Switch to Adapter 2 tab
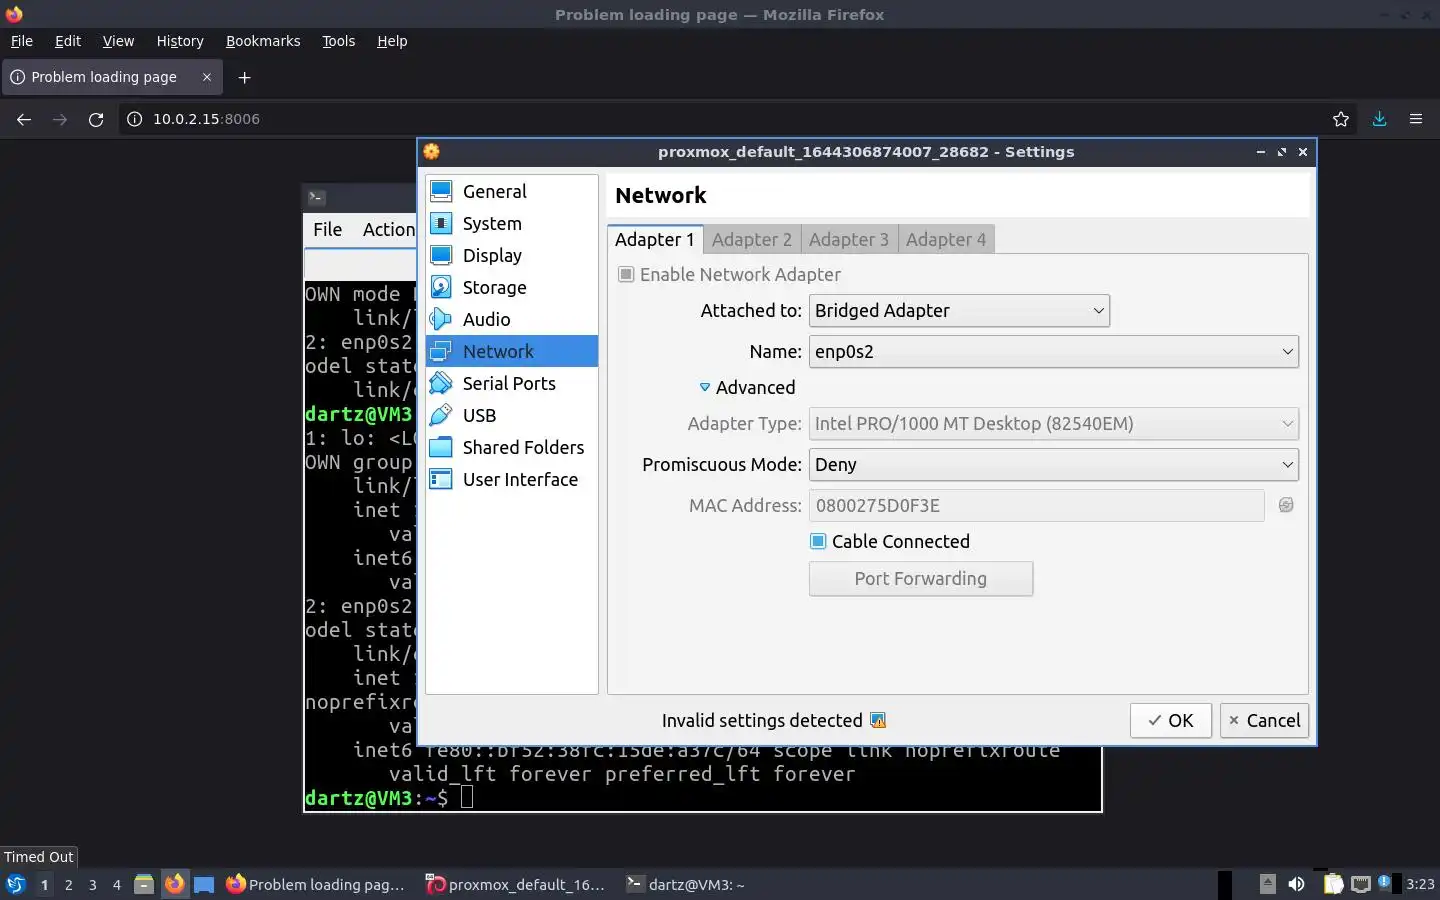 (752, 240)
